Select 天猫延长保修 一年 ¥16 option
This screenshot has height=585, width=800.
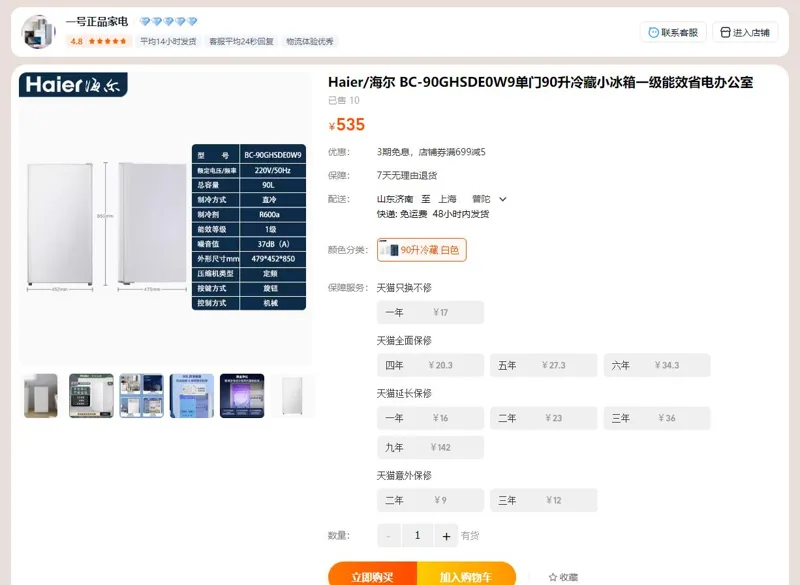click(x=430, y=418)
